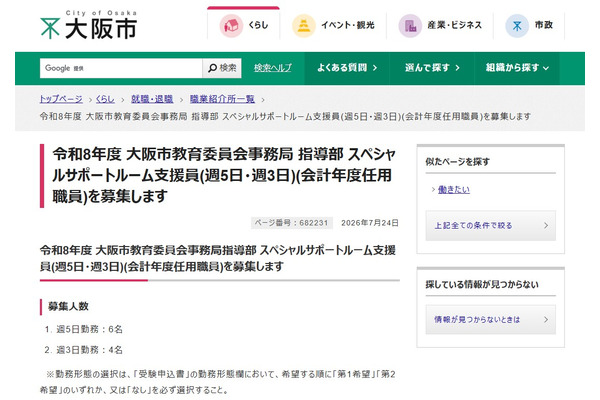Viewport: 600px width, 400px height.
Task: Click chevron on 上記全ての条件で絞る button
Action: tap(546, 225)
